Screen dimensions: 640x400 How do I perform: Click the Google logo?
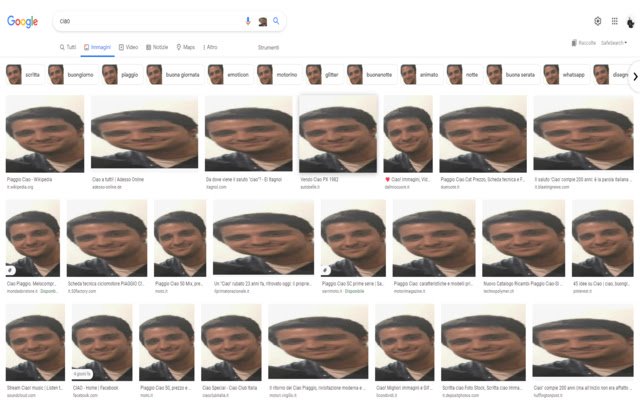click(22, 22)
